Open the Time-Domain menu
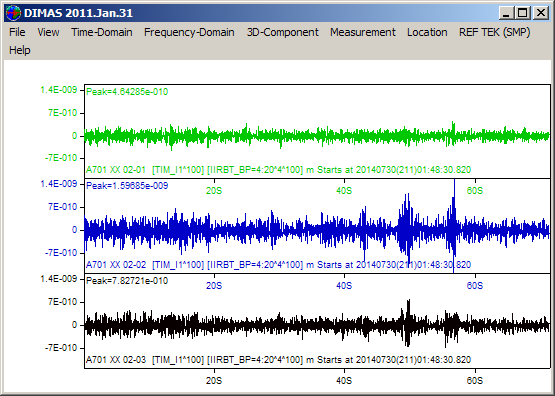 click(102, 32)
